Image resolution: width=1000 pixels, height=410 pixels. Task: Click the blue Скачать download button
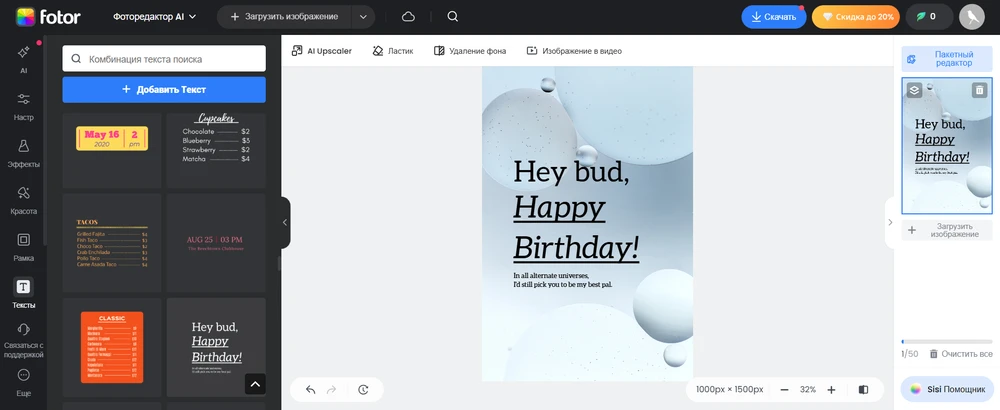coord(773,17)
